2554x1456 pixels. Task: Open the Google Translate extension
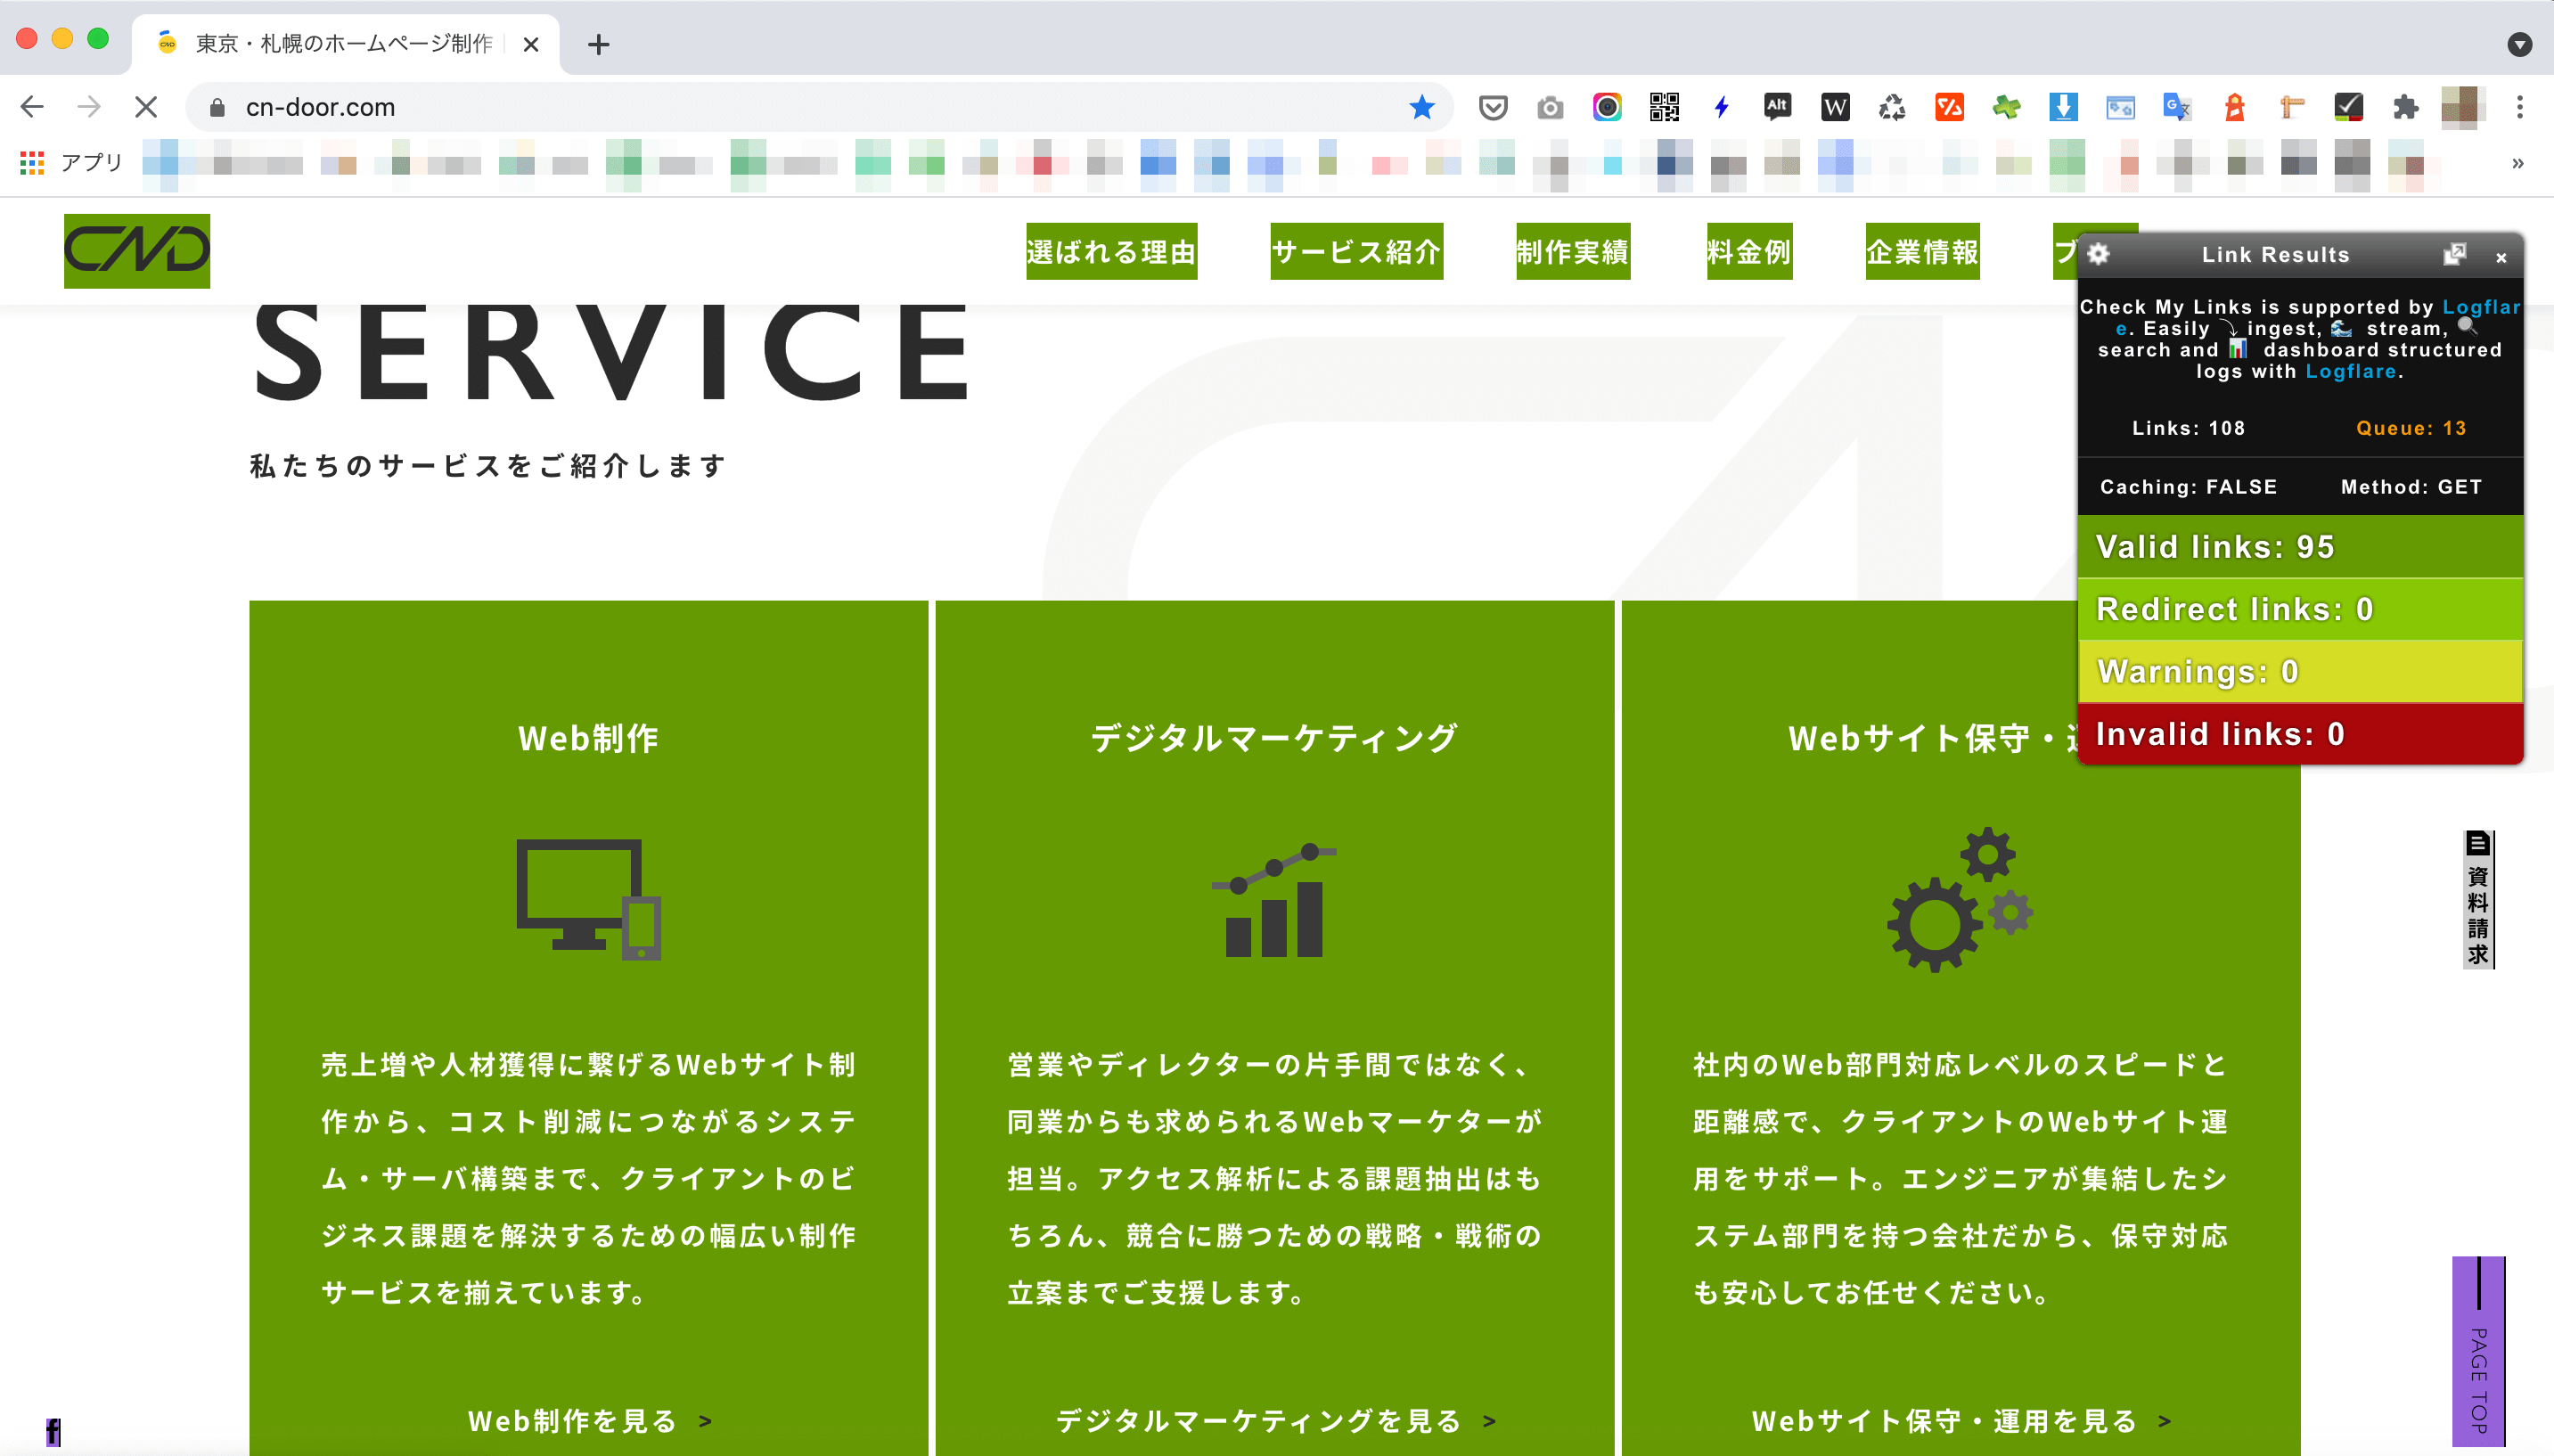(x=2177, y=107)
